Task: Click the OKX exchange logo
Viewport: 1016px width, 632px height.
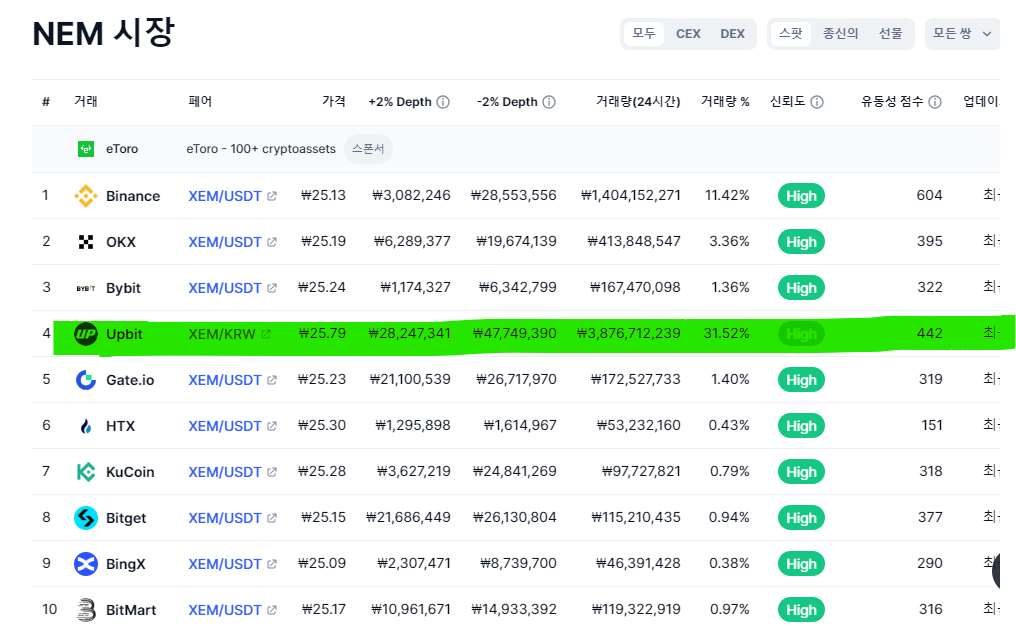Action: pyautogui.click(x=86, y=242)
